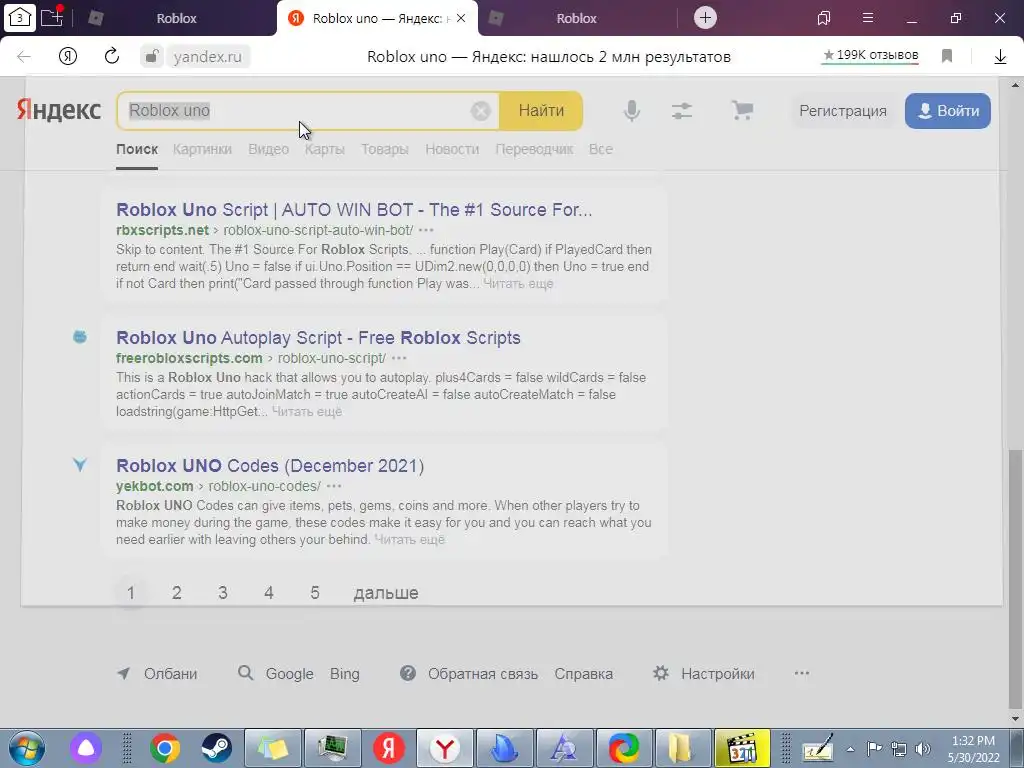Viewport: 1024px width, 768px height.
Task: Open the tab count home icon
Action: 19,17
